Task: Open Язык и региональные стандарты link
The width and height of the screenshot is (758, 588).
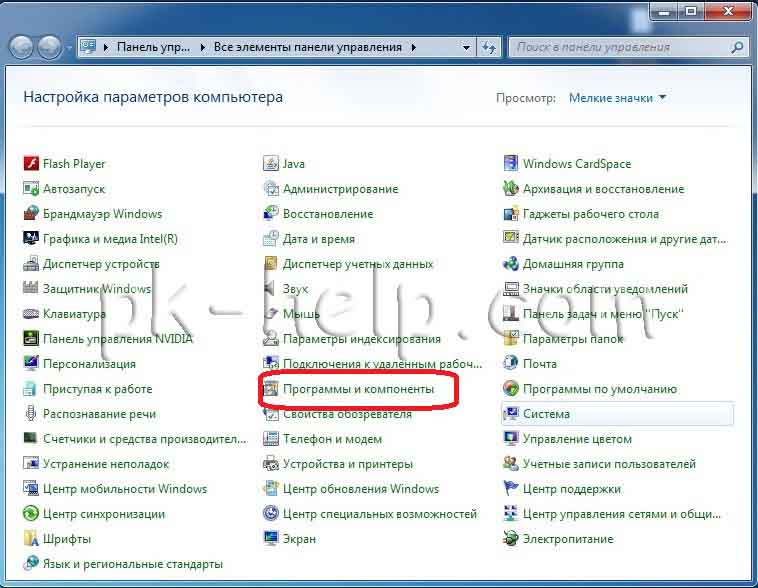Action: pyautogui.click(x=132, y=564)
